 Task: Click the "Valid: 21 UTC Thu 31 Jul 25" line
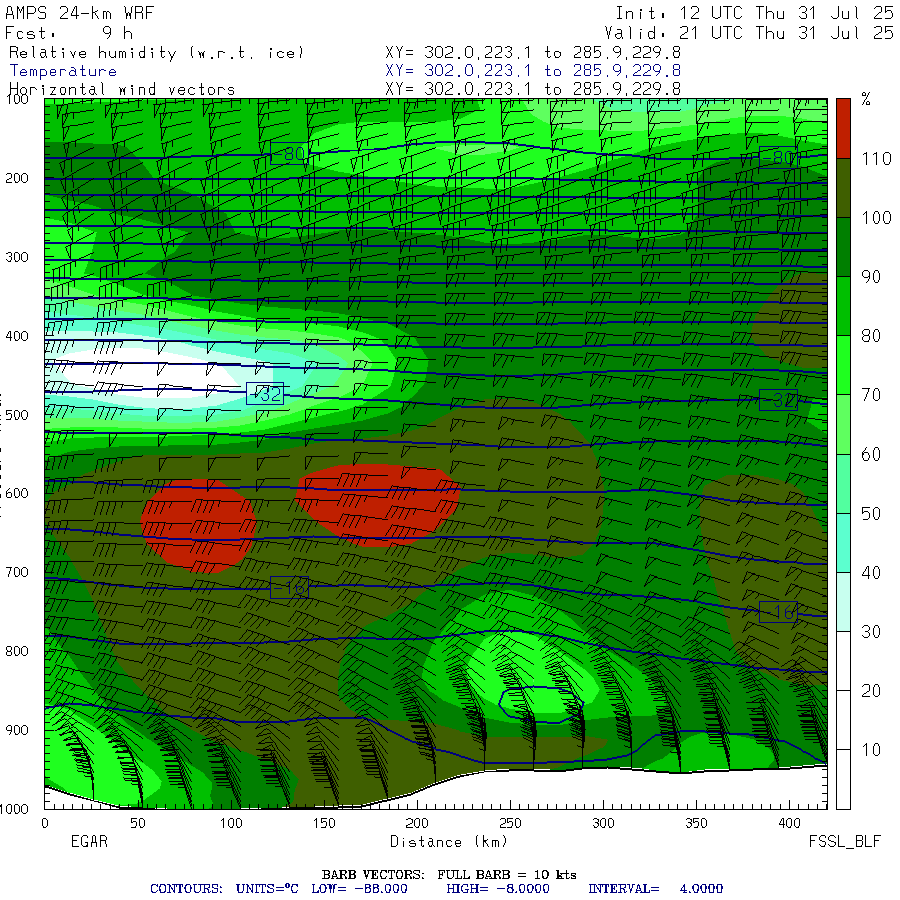748,33
